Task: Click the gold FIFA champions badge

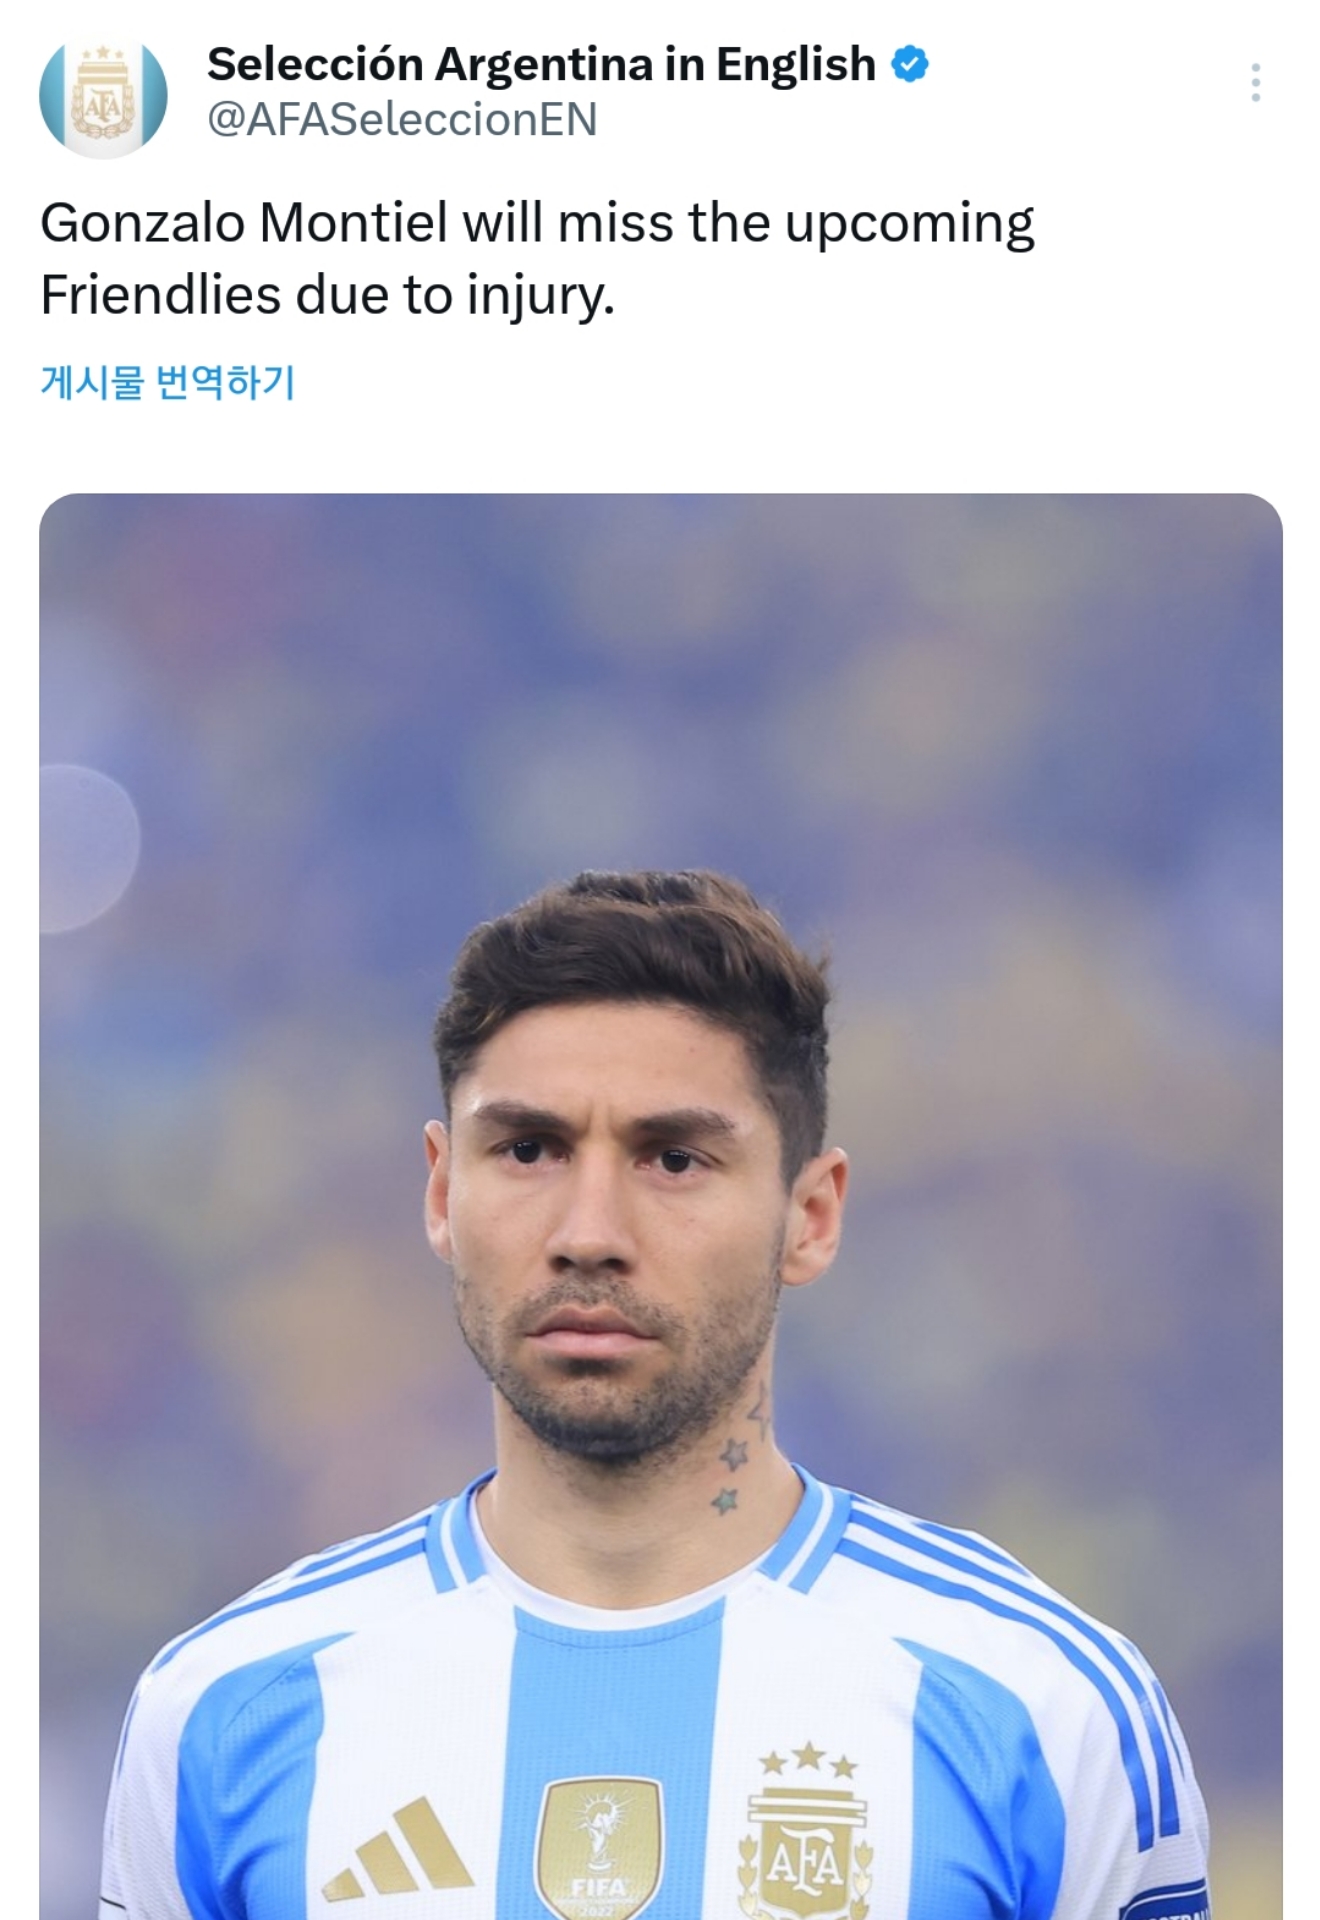Action: (x=599, y=1848)
